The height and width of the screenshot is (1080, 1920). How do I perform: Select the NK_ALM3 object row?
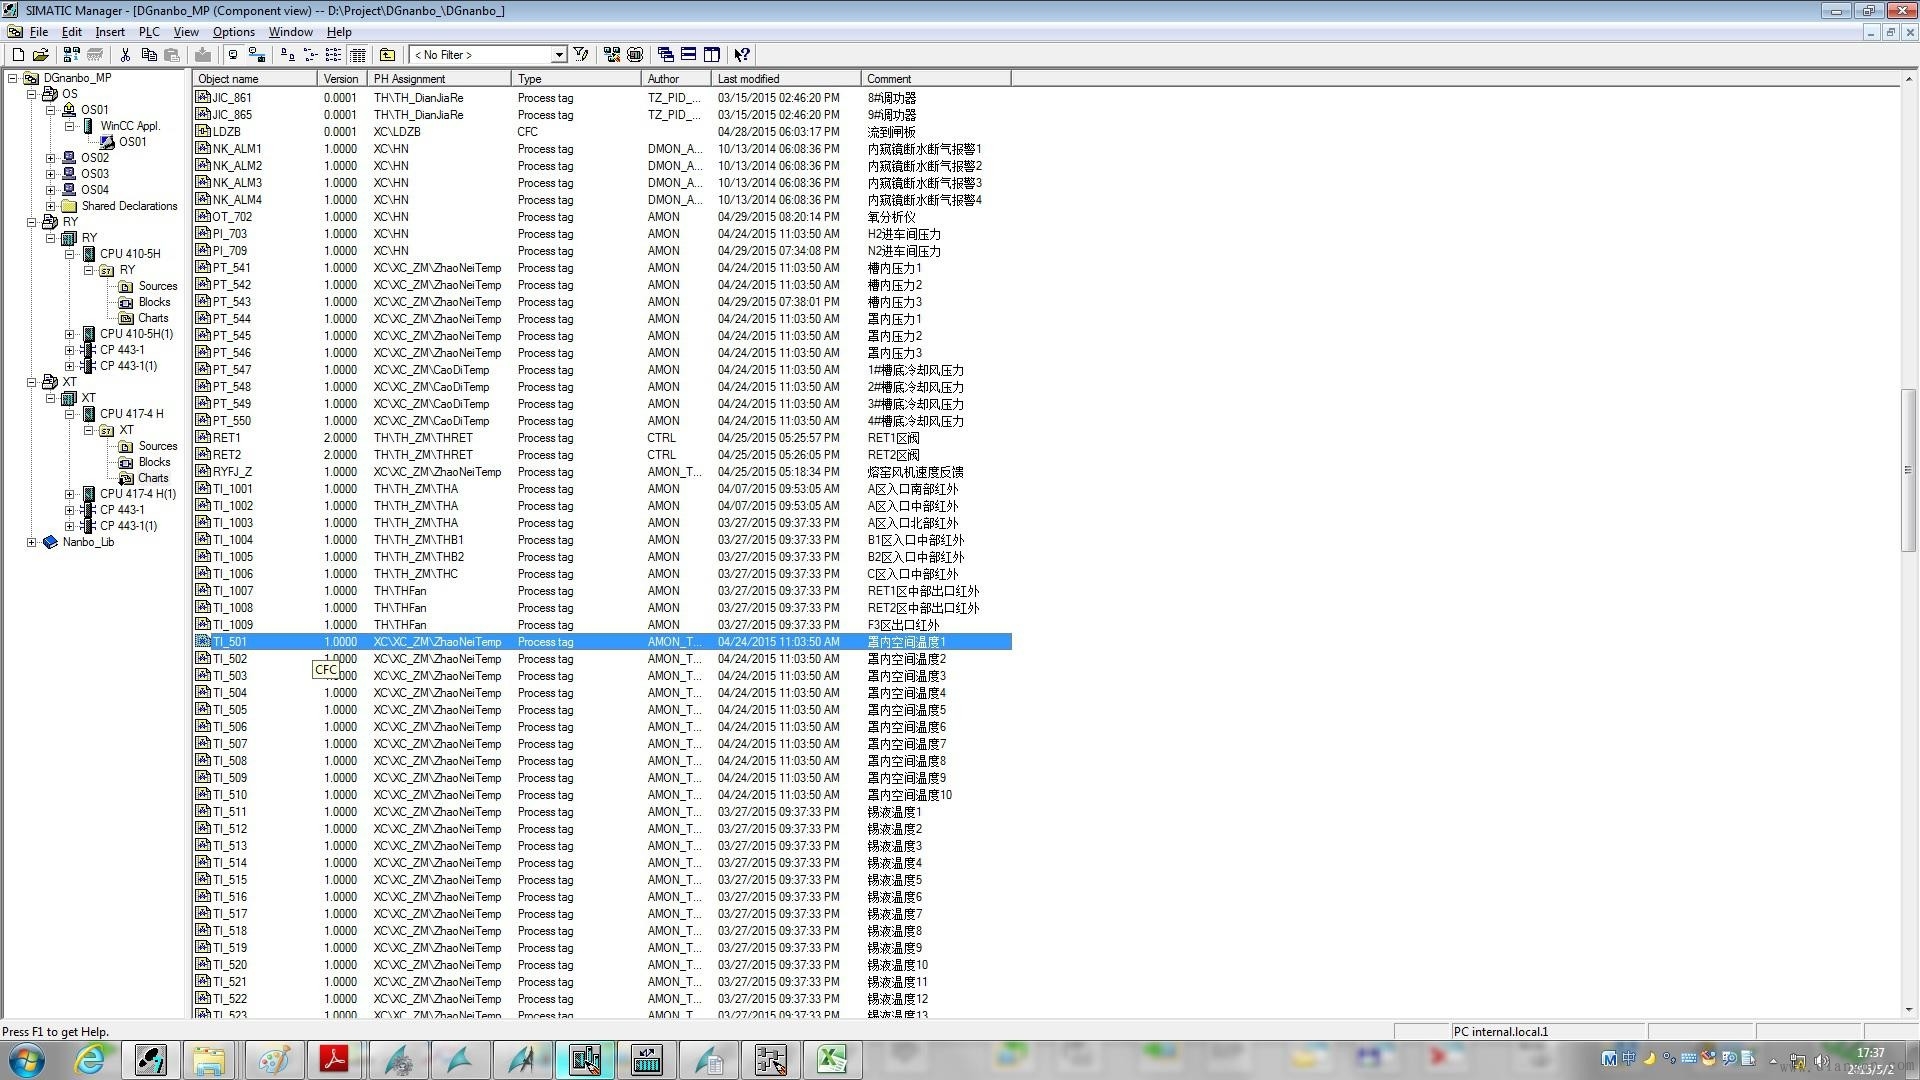point(602,183)
